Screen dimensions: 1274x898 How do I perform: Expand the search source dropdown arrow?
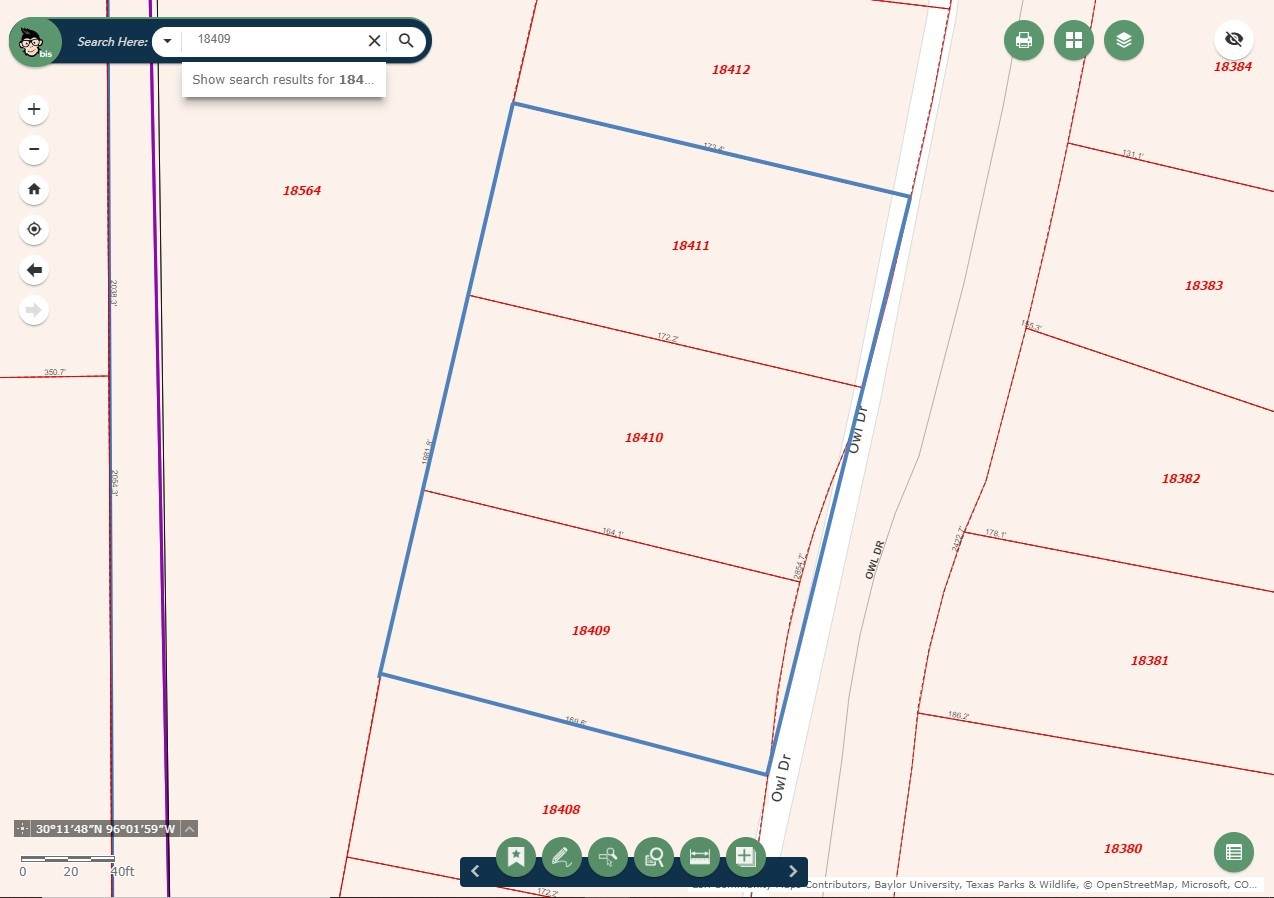(x=167, y=41)
